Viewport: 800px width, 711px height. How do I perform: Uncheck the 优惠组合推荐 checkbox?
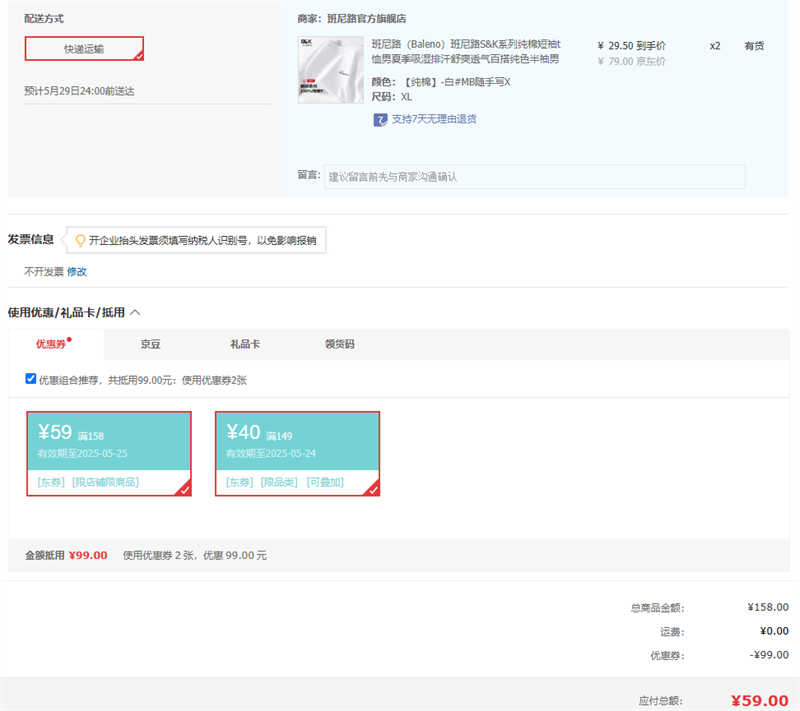pos(31,379)
